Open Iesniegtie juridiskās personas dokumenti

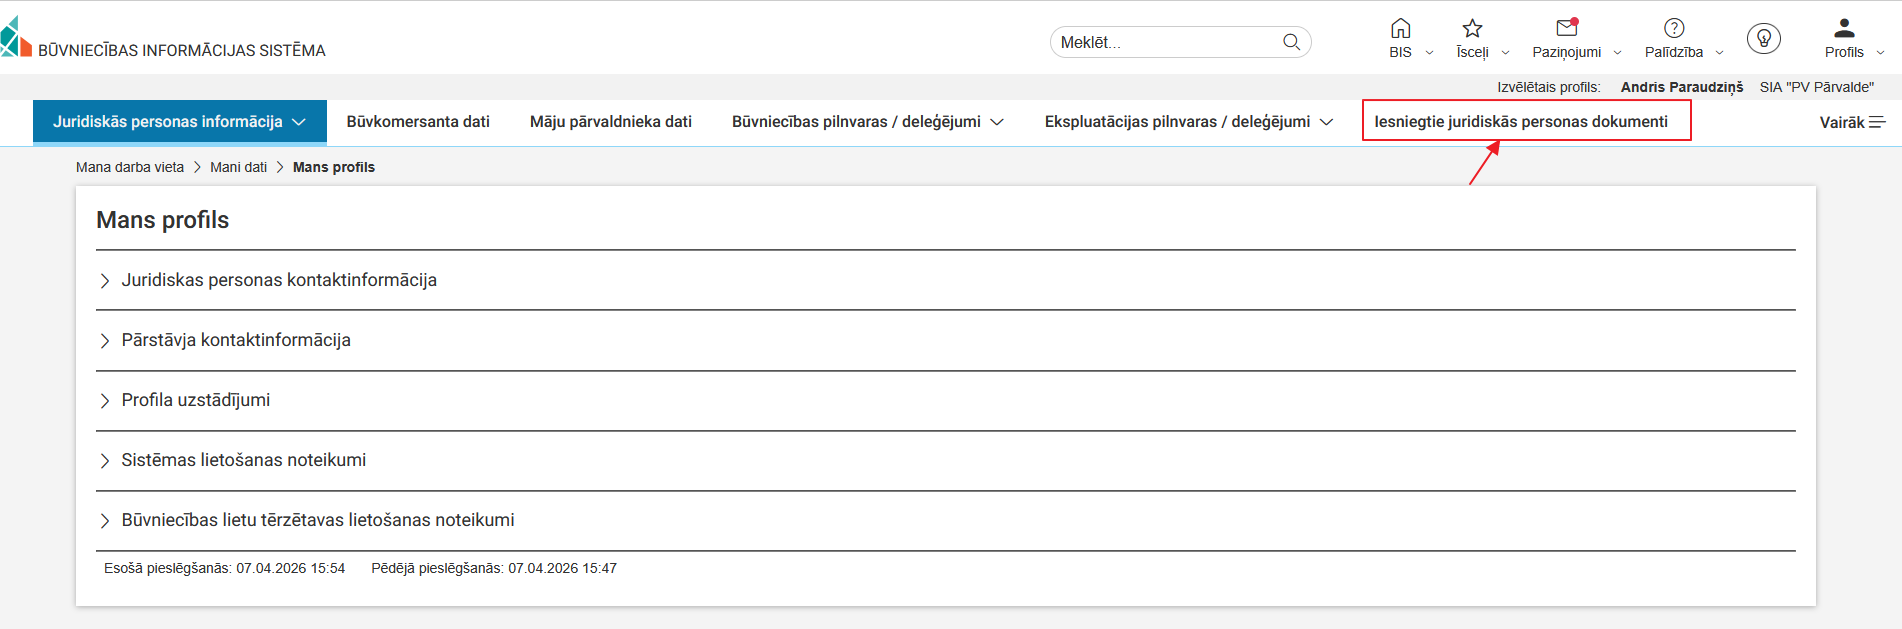(x=1521, y=122)
